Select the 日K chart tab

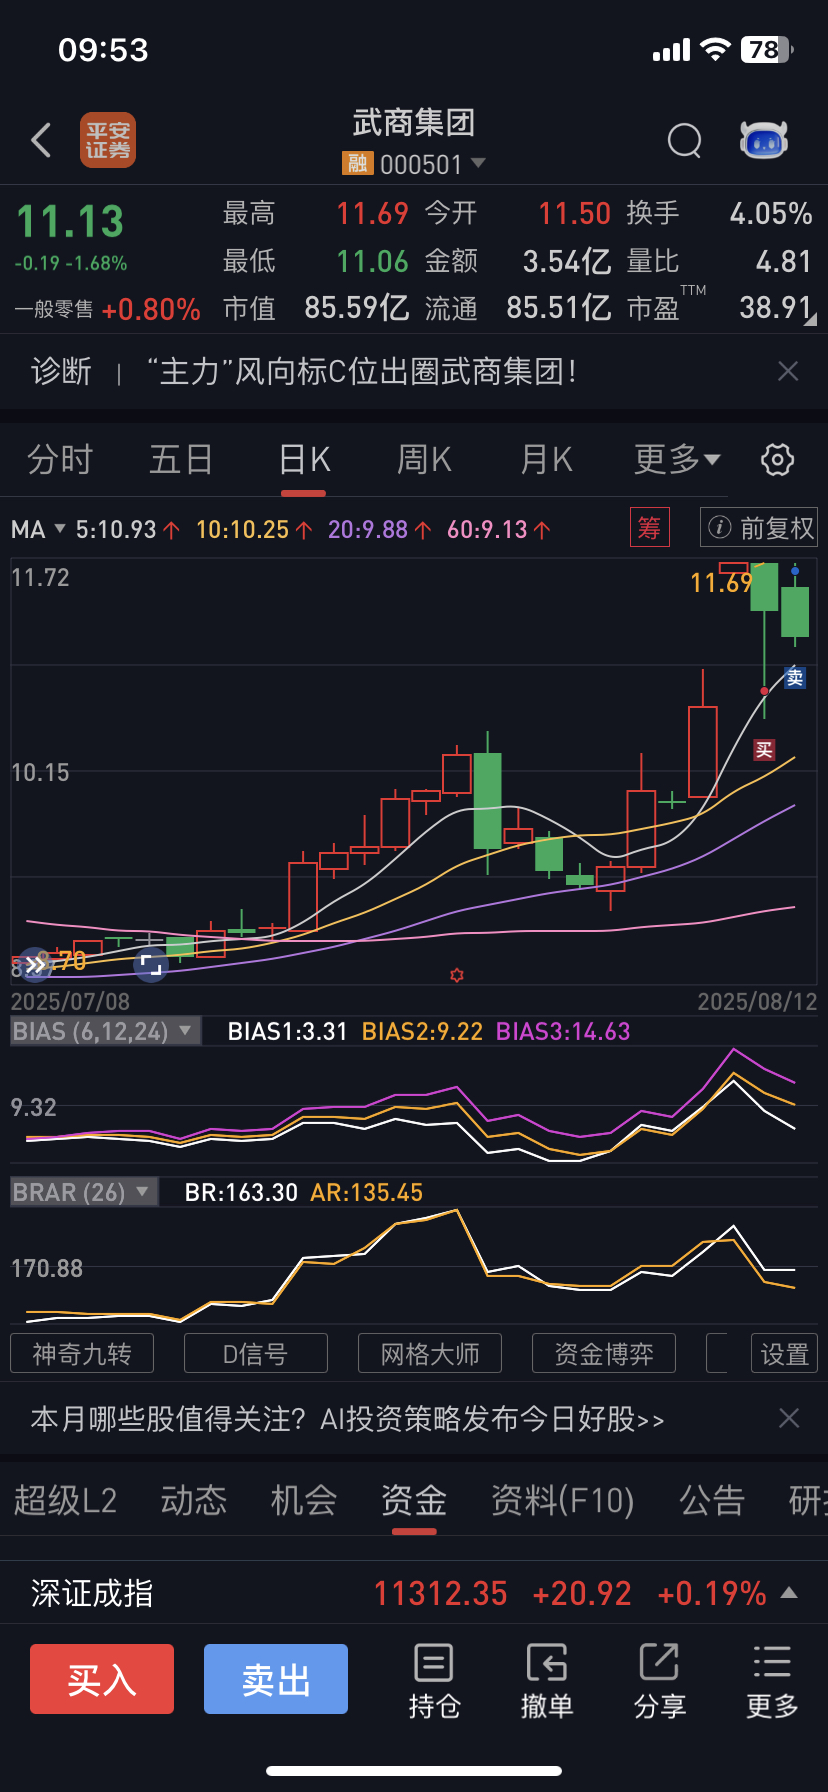pyautogui.click(x=304, y=460)
